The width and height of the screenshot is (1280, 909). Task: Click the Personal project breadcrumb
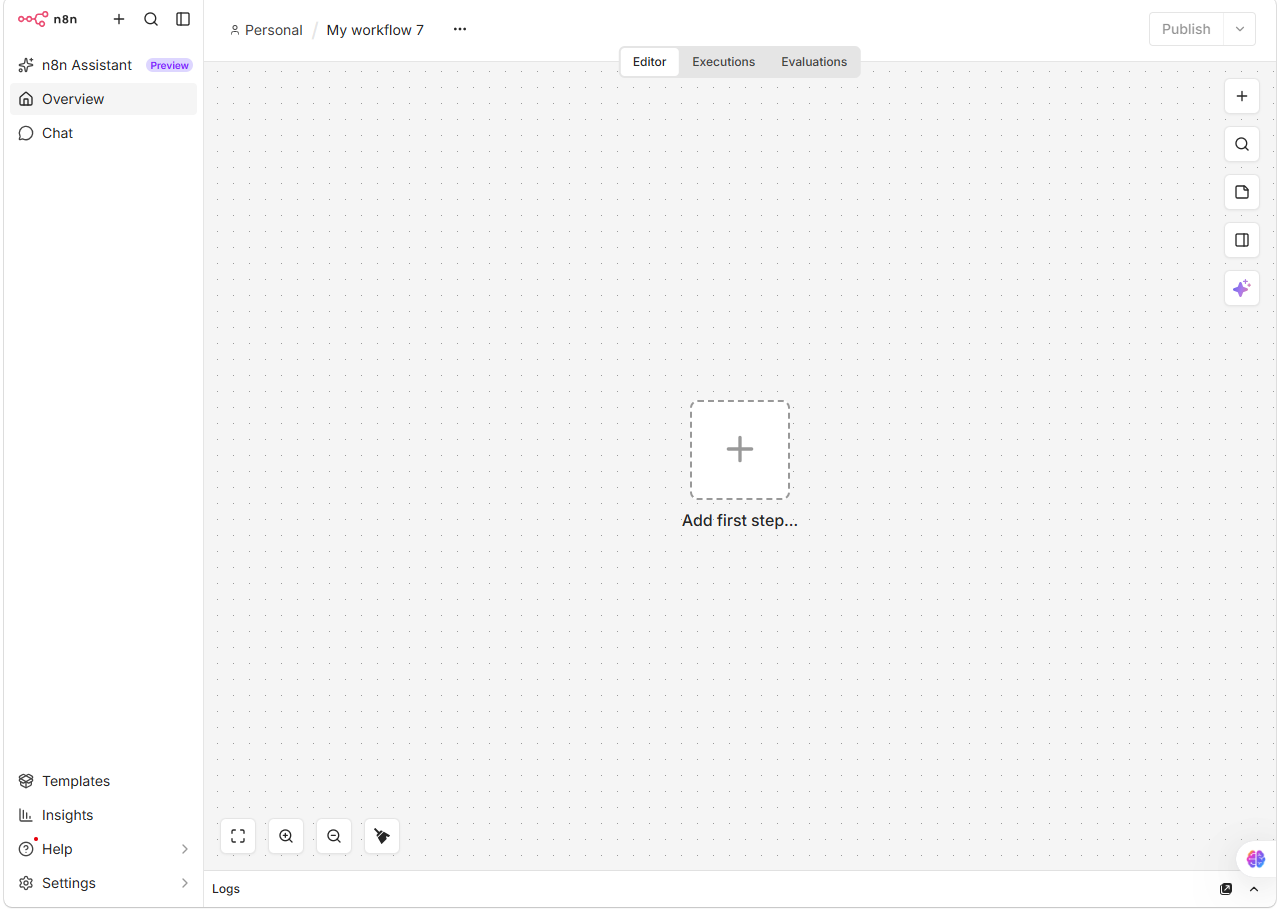tap(266, 30)
